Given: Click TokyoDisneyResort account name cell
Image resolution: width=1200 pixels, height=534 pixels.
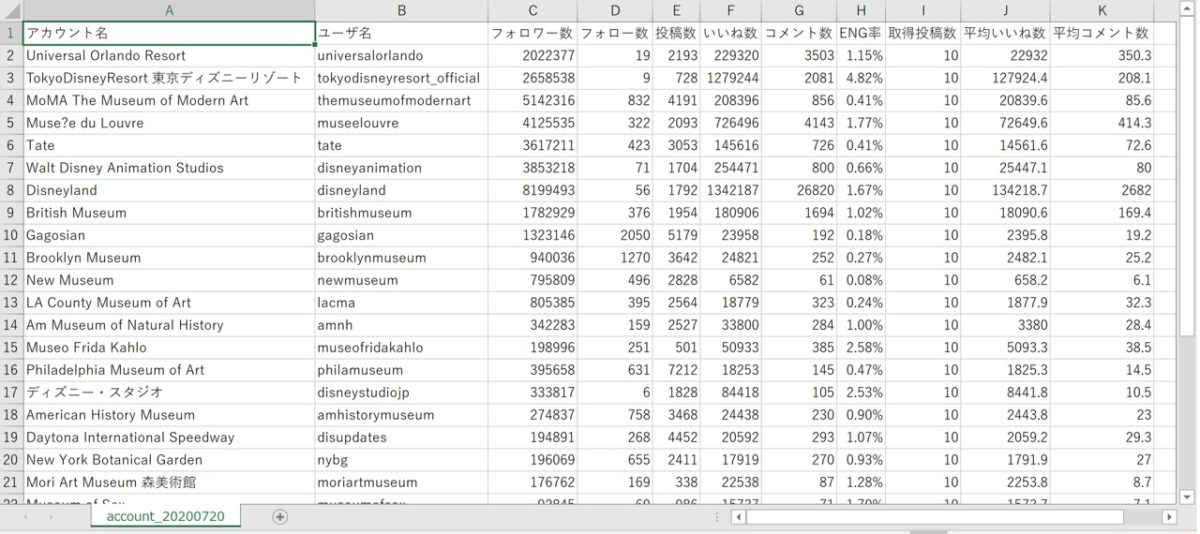Looking at the screenshot, I should pyautogui.click(x=168, y=78).
